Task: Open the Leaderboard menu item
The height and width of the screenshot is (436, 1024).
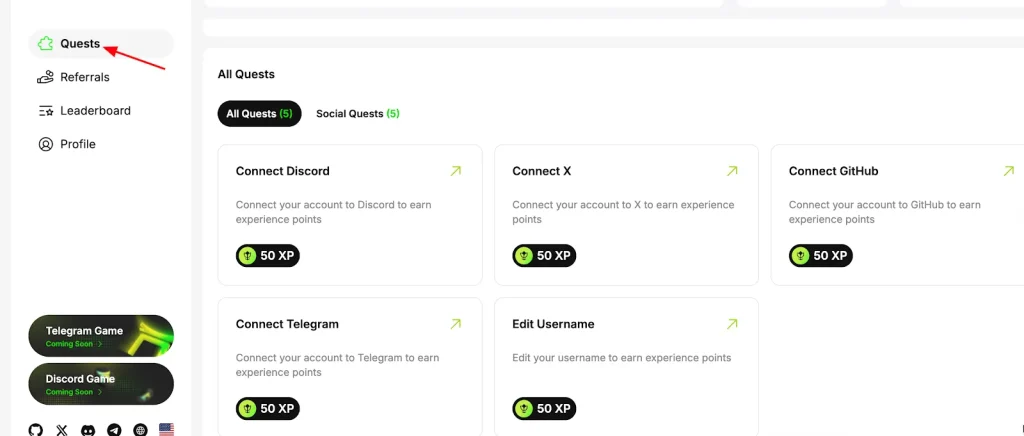Action: (x=95, y=111)
